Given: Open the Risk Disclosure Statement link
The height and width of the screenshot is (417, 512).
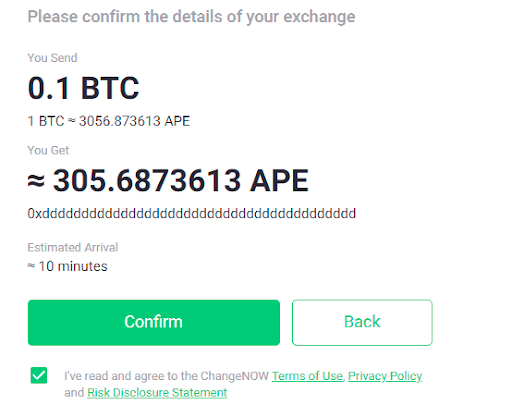Looking at the screenshot, I should (157, 393).
